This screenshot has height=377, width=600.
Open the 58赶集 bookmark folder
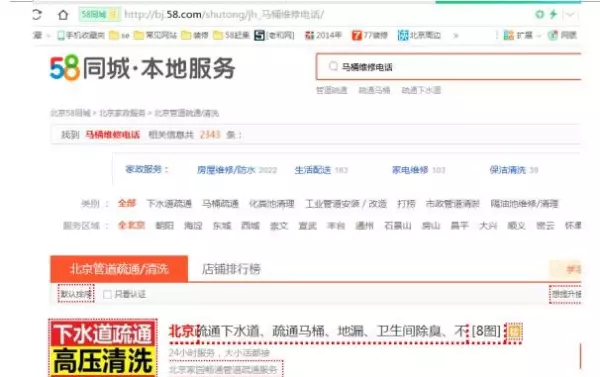(x=232, y=36)
